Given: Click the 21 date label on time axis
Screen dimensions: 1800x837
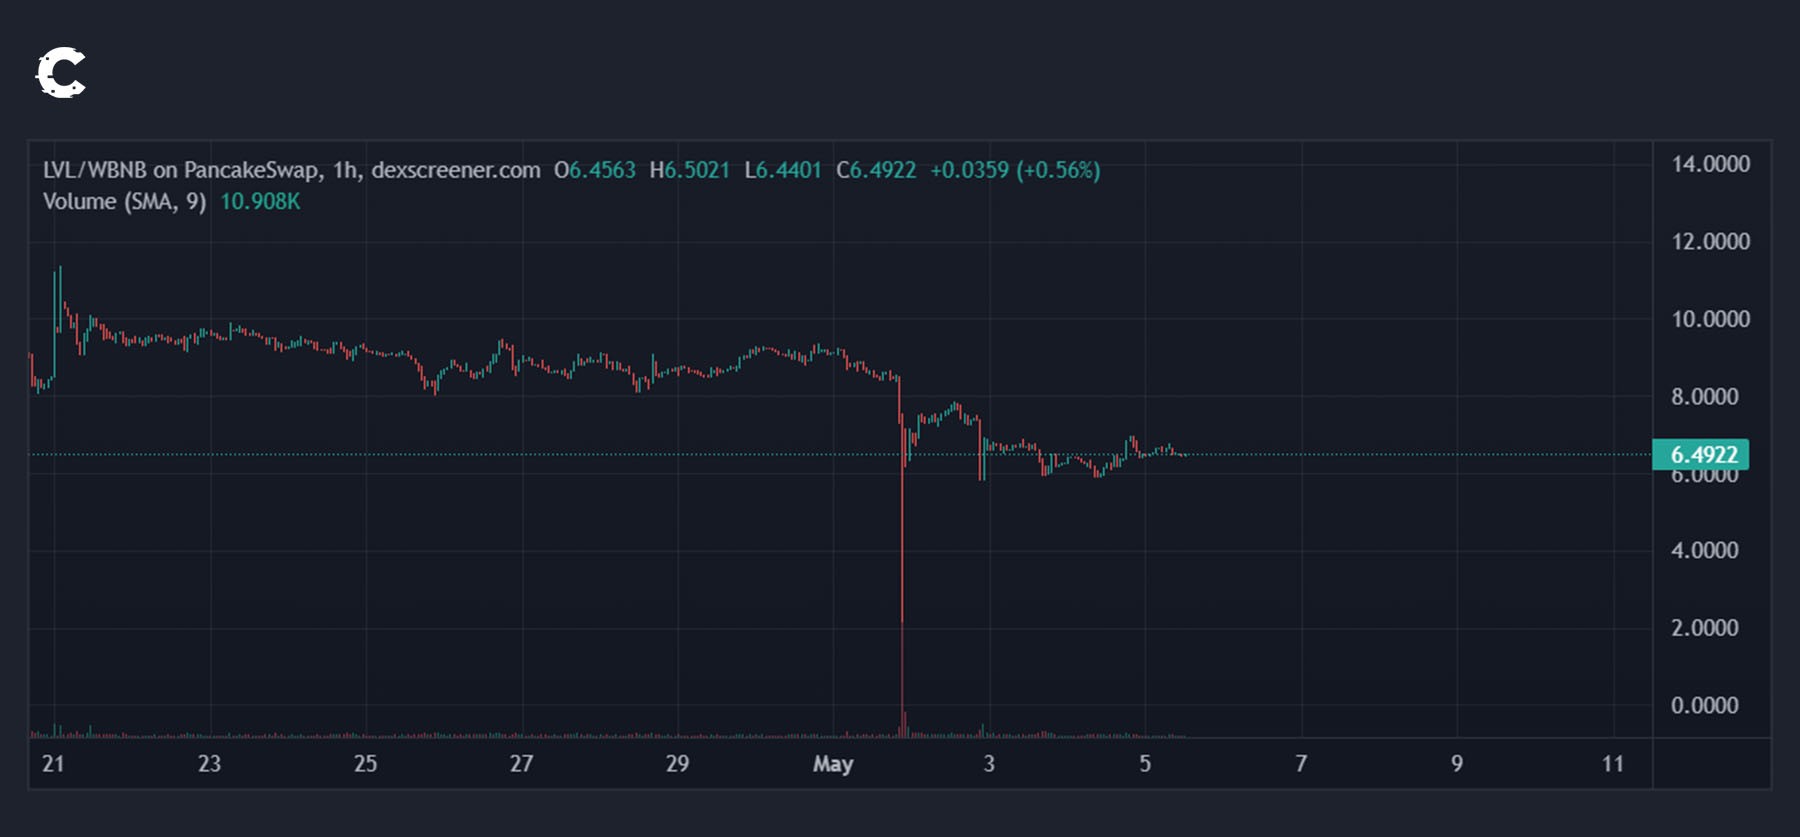Looking at the screenshot, I should coord(53,764).
